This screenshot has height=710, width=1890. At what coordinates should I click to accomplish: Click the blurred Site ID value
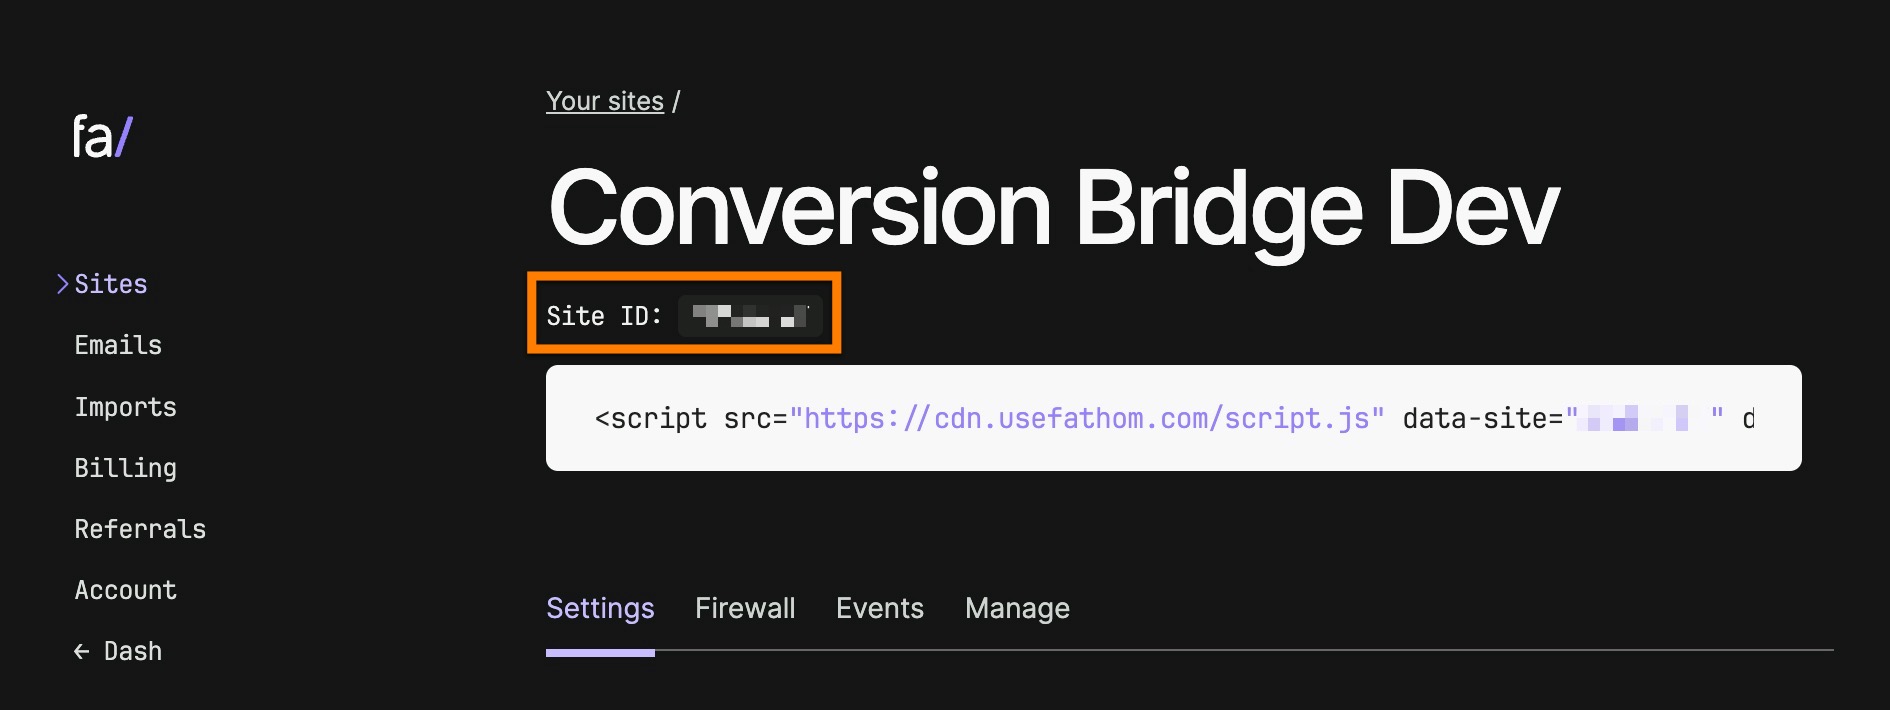751,316
